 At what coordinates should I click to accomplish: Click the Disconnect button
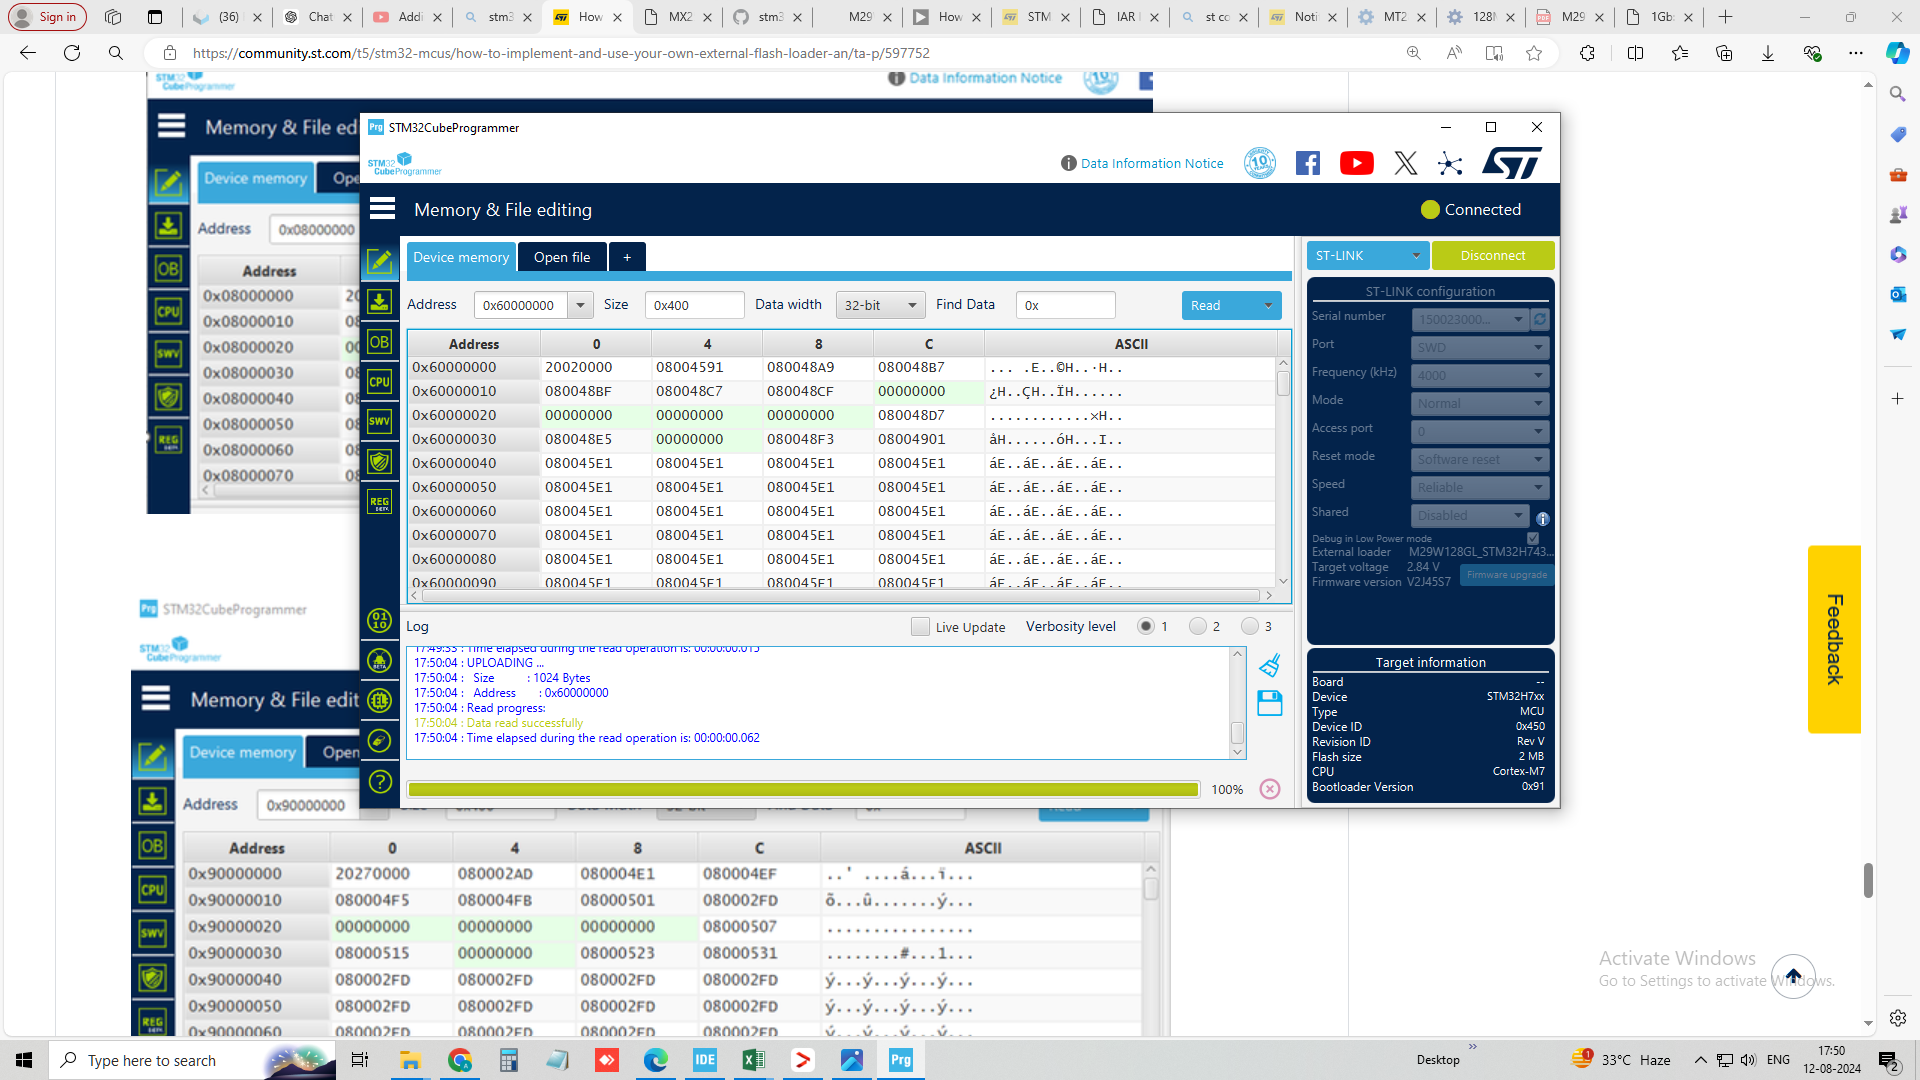[1493, 255]
